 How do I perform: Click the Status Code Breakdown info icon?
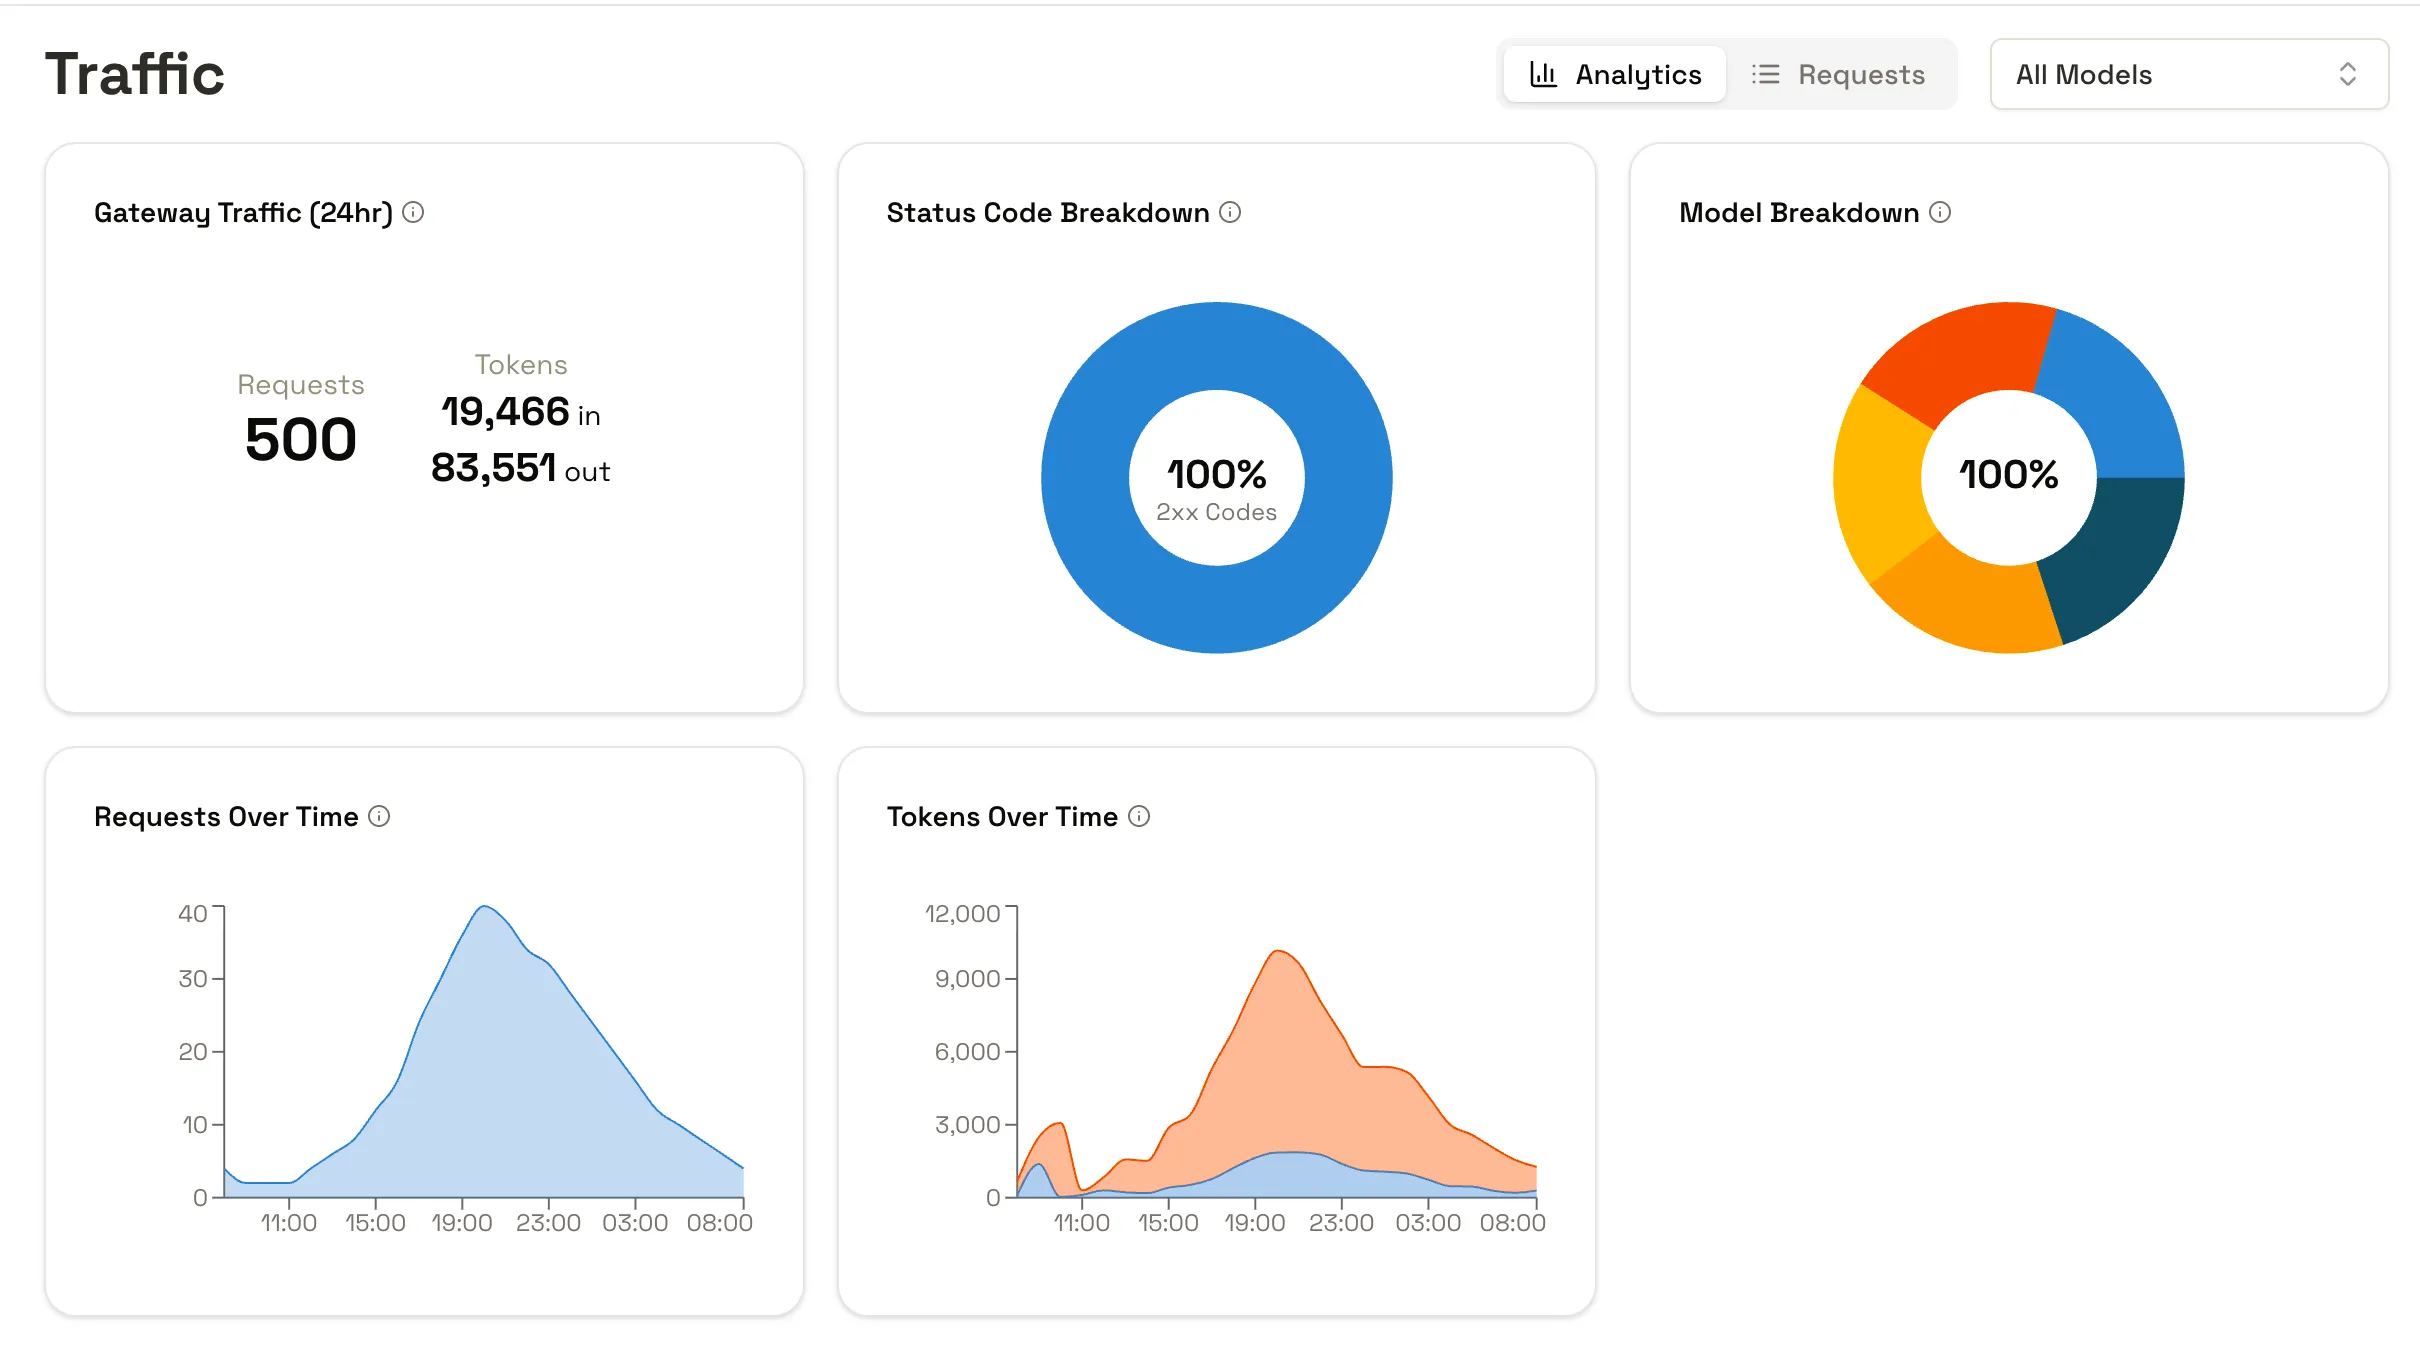pyautogui.click(x=1230, y=212)
